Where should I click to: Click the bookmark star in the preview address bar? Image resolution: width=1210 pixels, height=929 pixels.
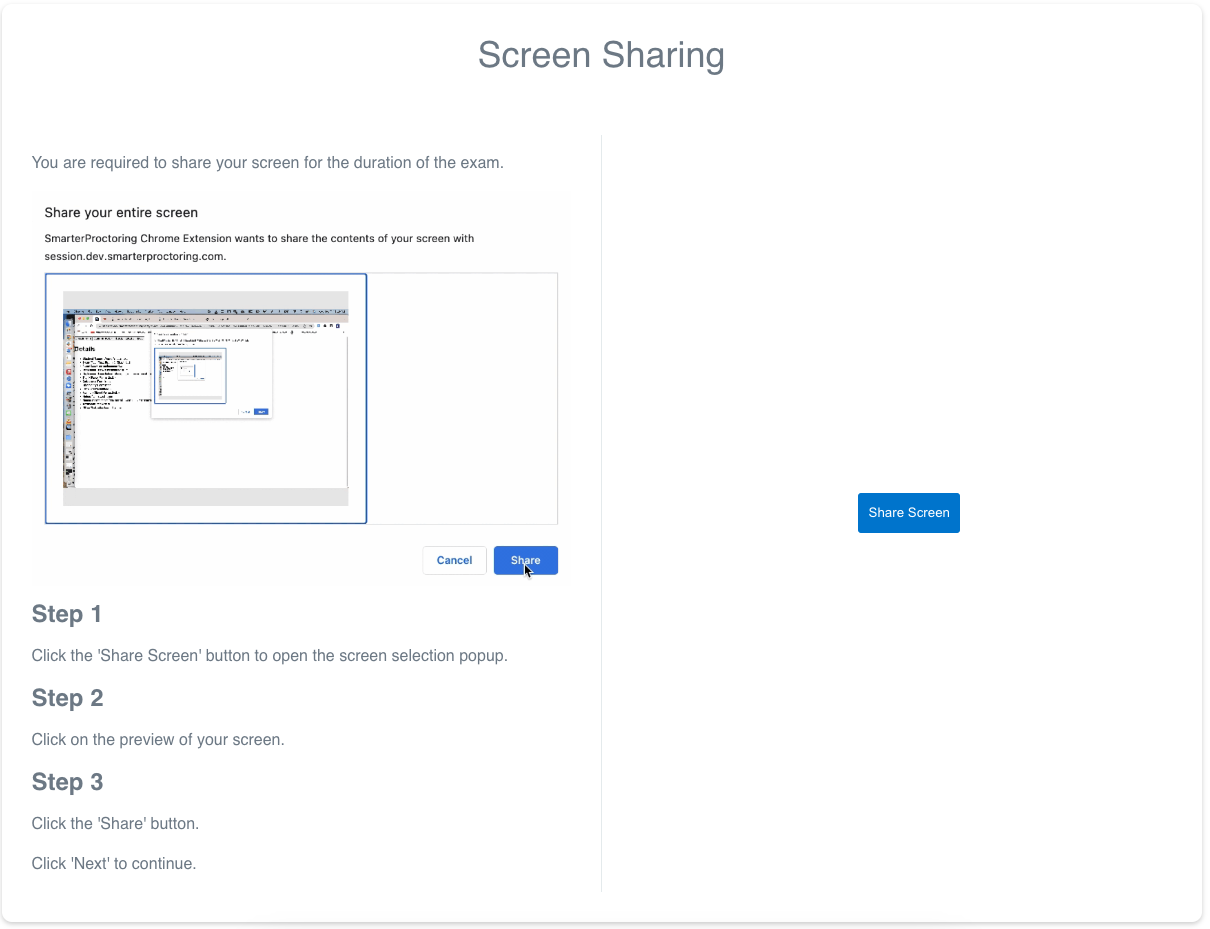coord(309,325)
